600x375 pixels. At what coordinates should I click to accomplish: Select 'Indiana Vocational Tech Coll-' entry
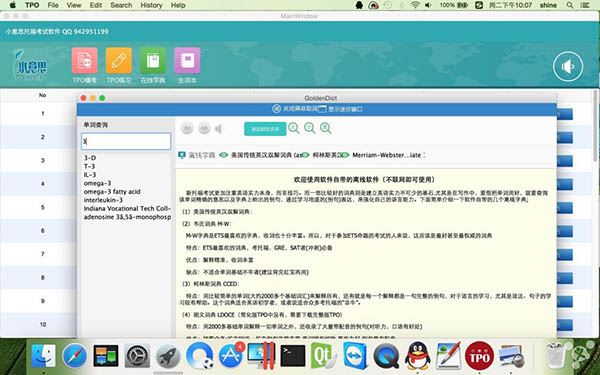click(127, 208)
